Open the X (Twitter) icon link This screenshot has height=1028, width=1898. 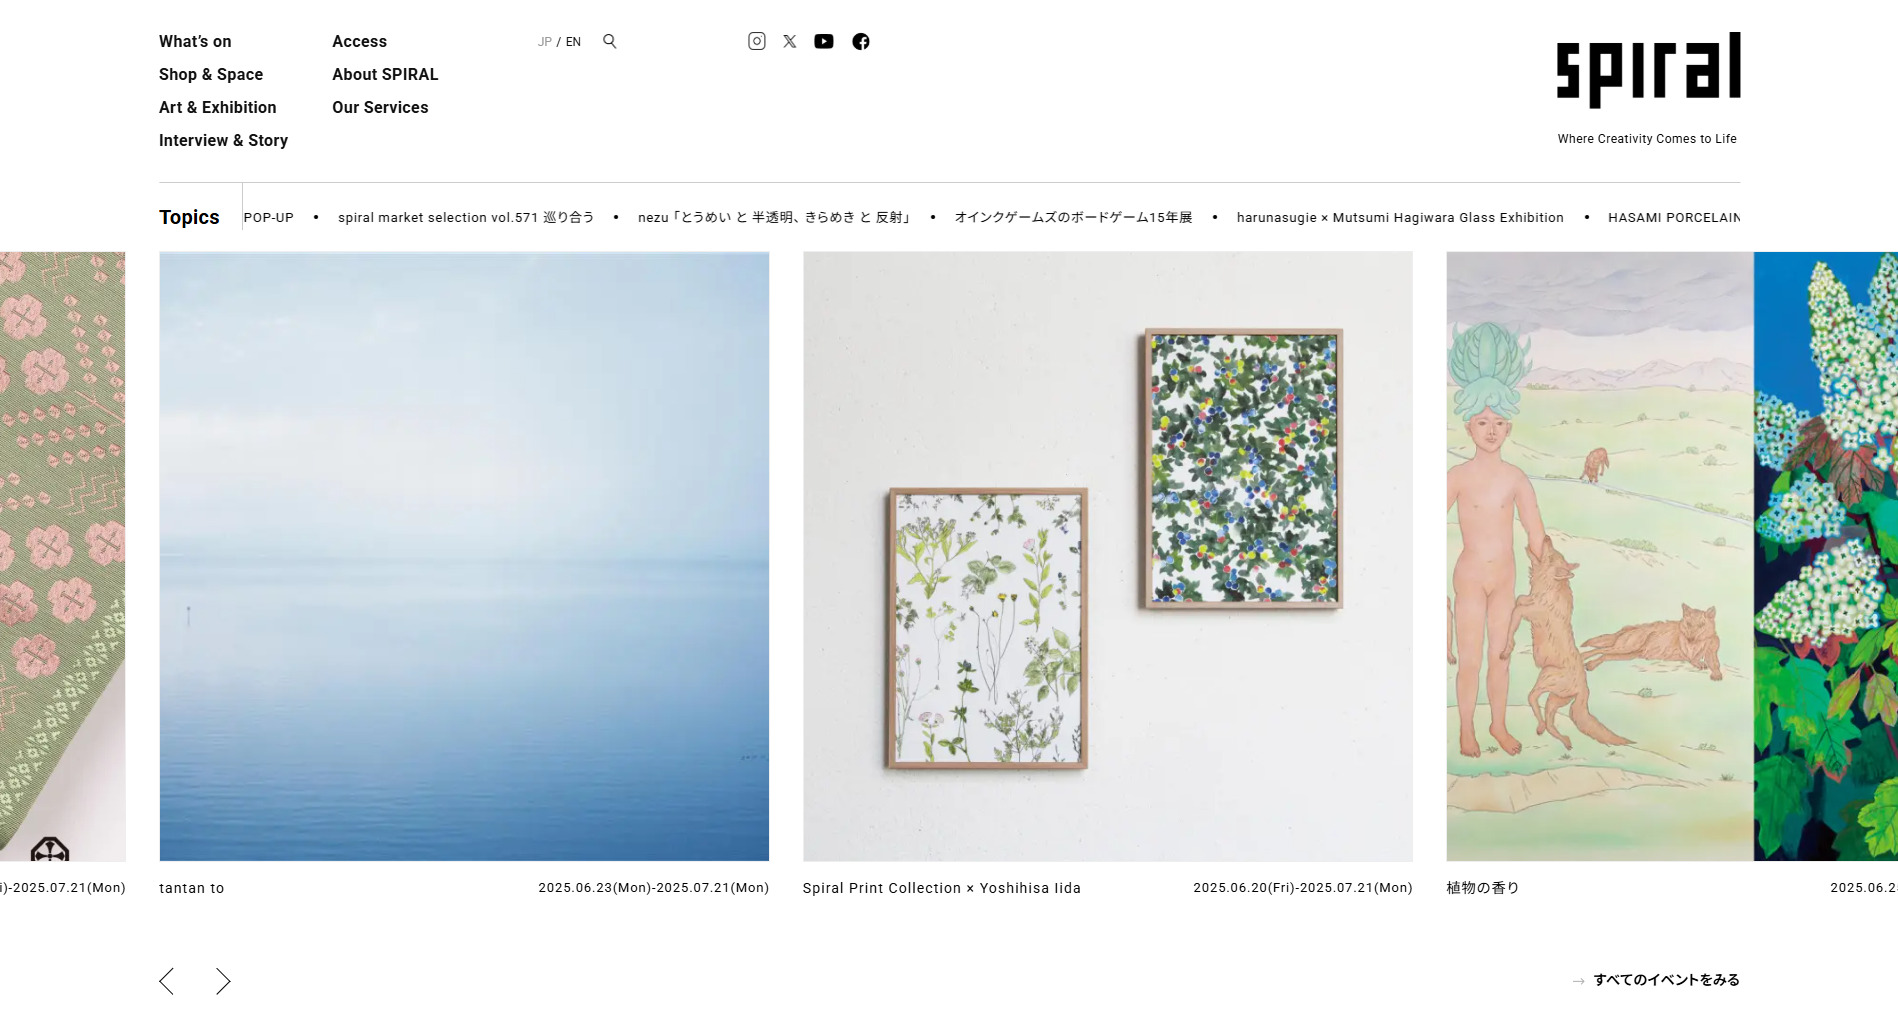pyautogui.click(x=790, y=41)
